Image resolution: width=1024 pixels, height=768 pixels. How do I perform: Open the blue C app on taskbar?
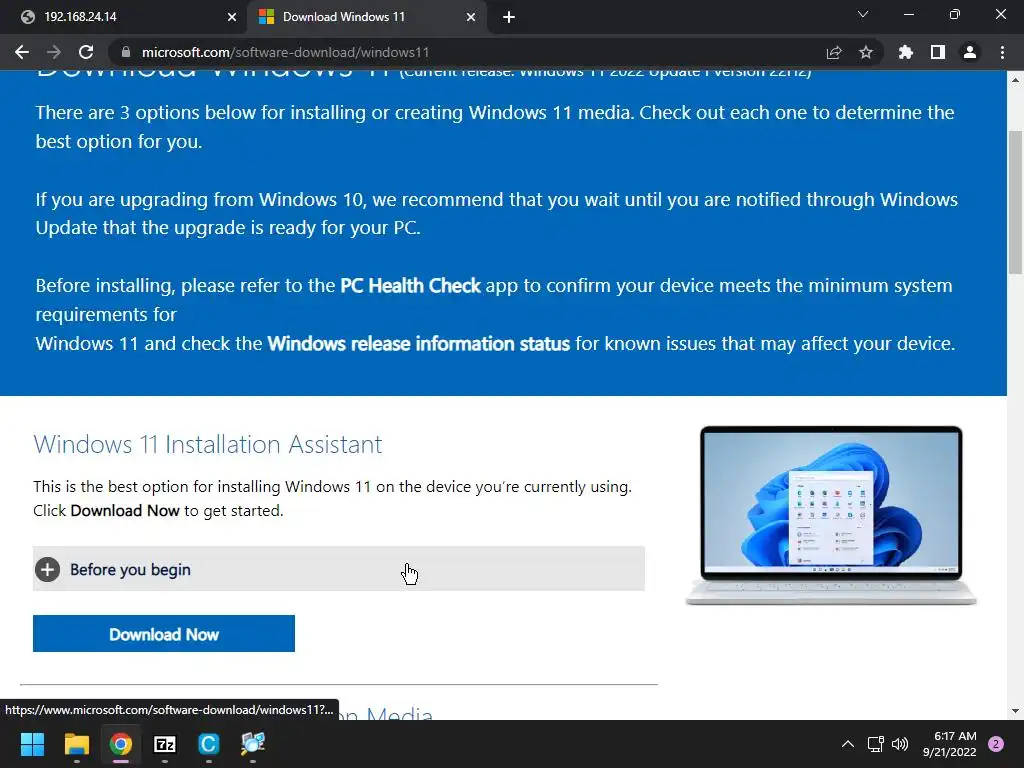click(208, 744)
